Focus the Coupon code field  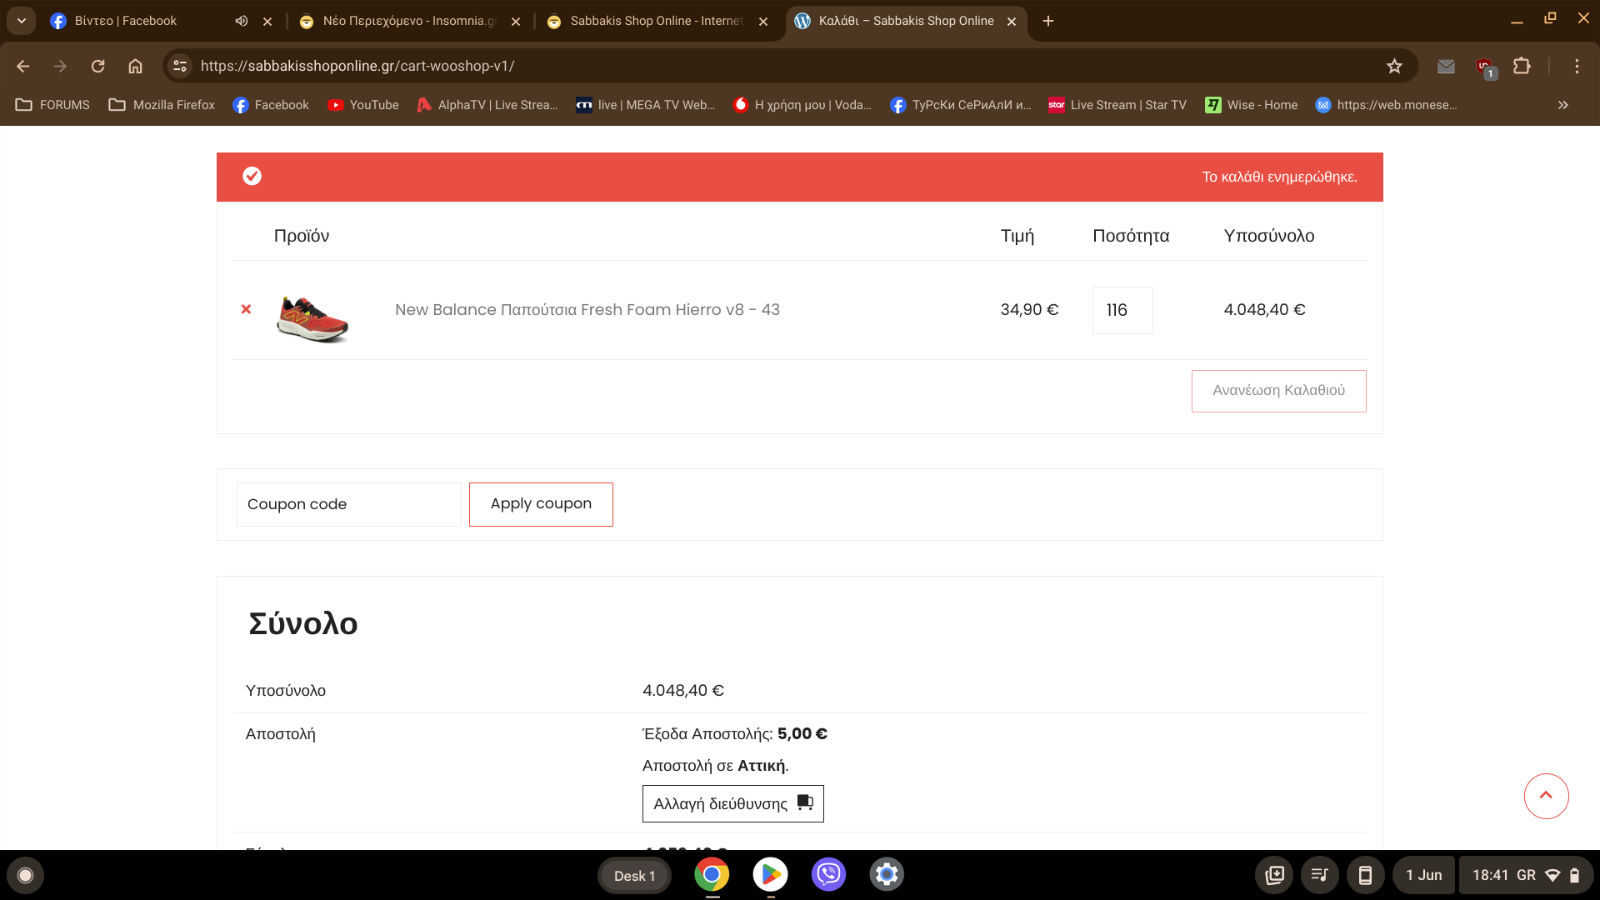pos(348,504)
